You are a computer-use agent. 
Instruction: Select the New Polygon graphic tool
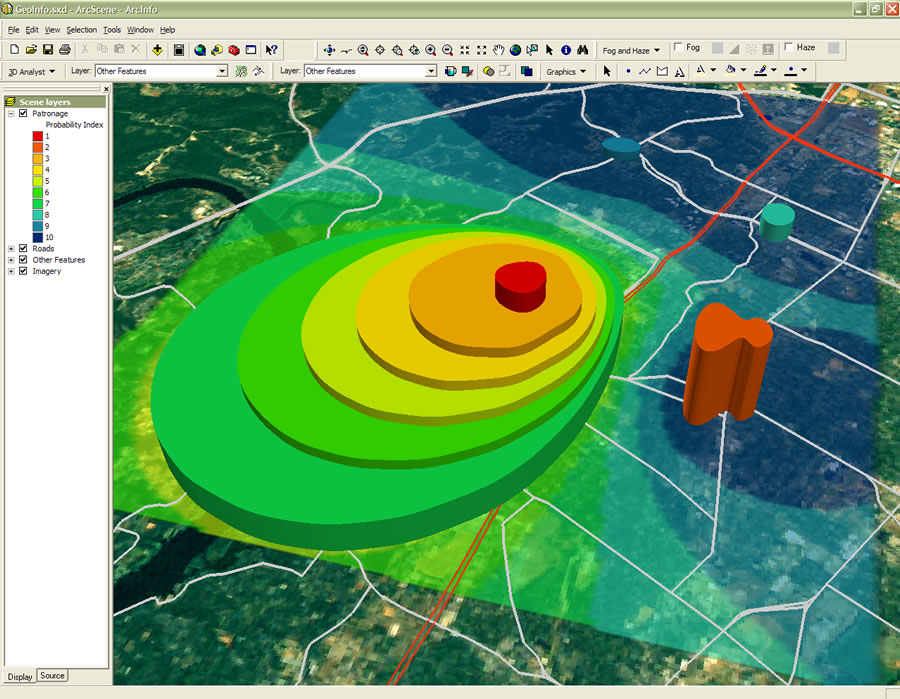[662, 71]
